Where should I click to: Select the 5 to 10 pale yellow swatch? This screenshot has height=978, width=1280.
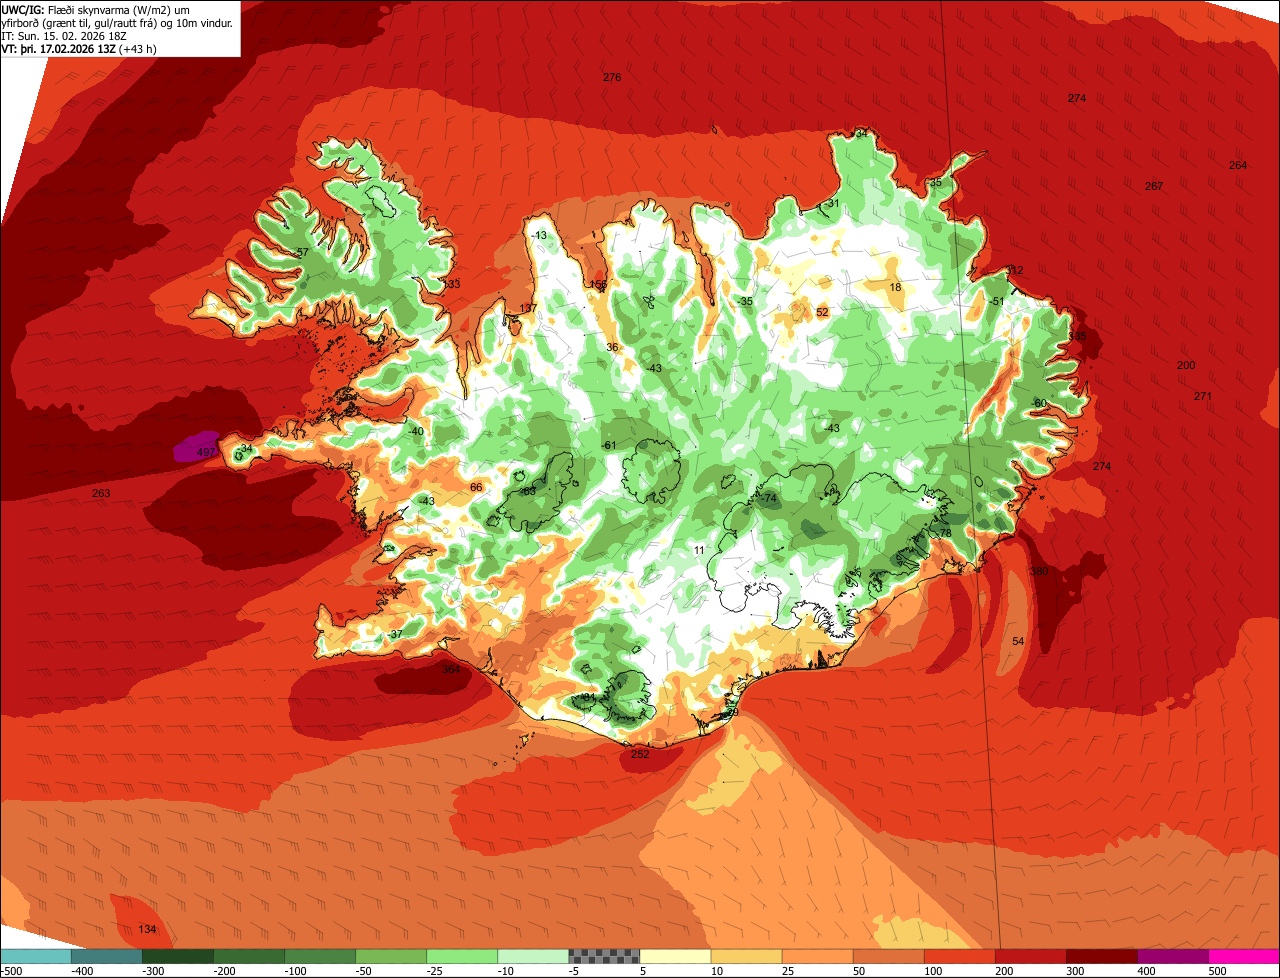pos(675,956)
